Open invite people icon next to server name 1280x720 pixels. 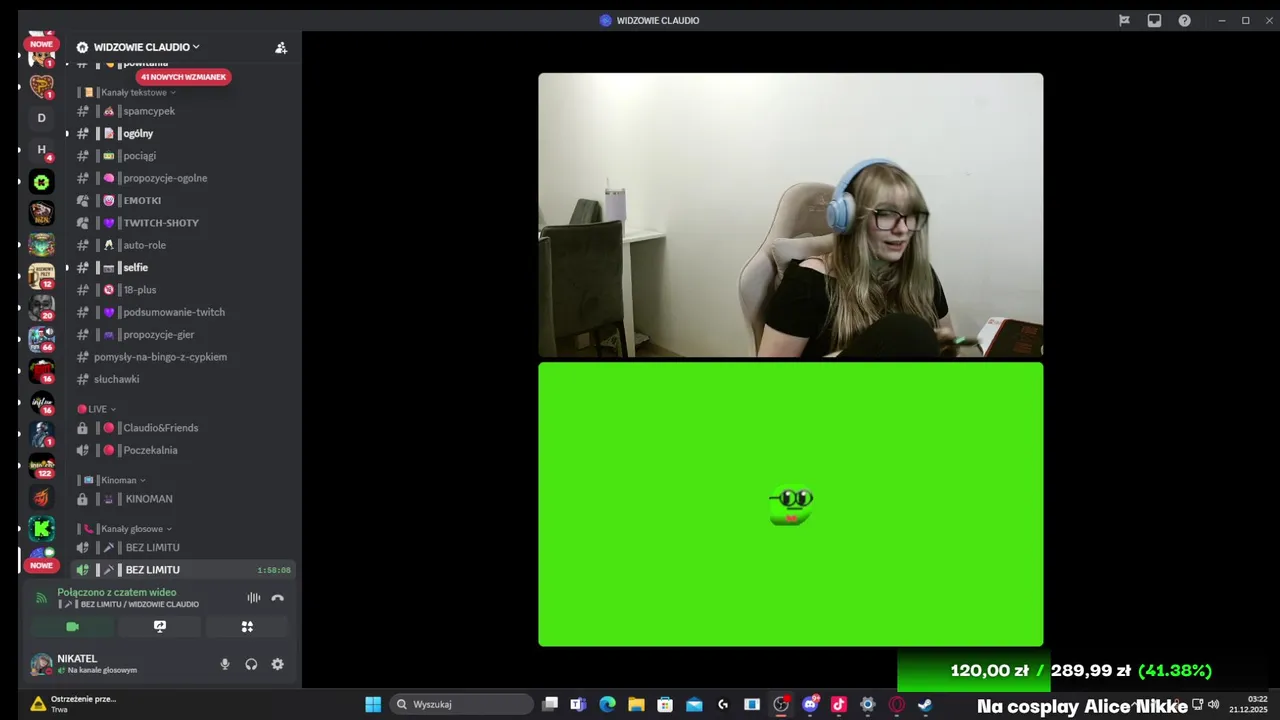(281, 47)
